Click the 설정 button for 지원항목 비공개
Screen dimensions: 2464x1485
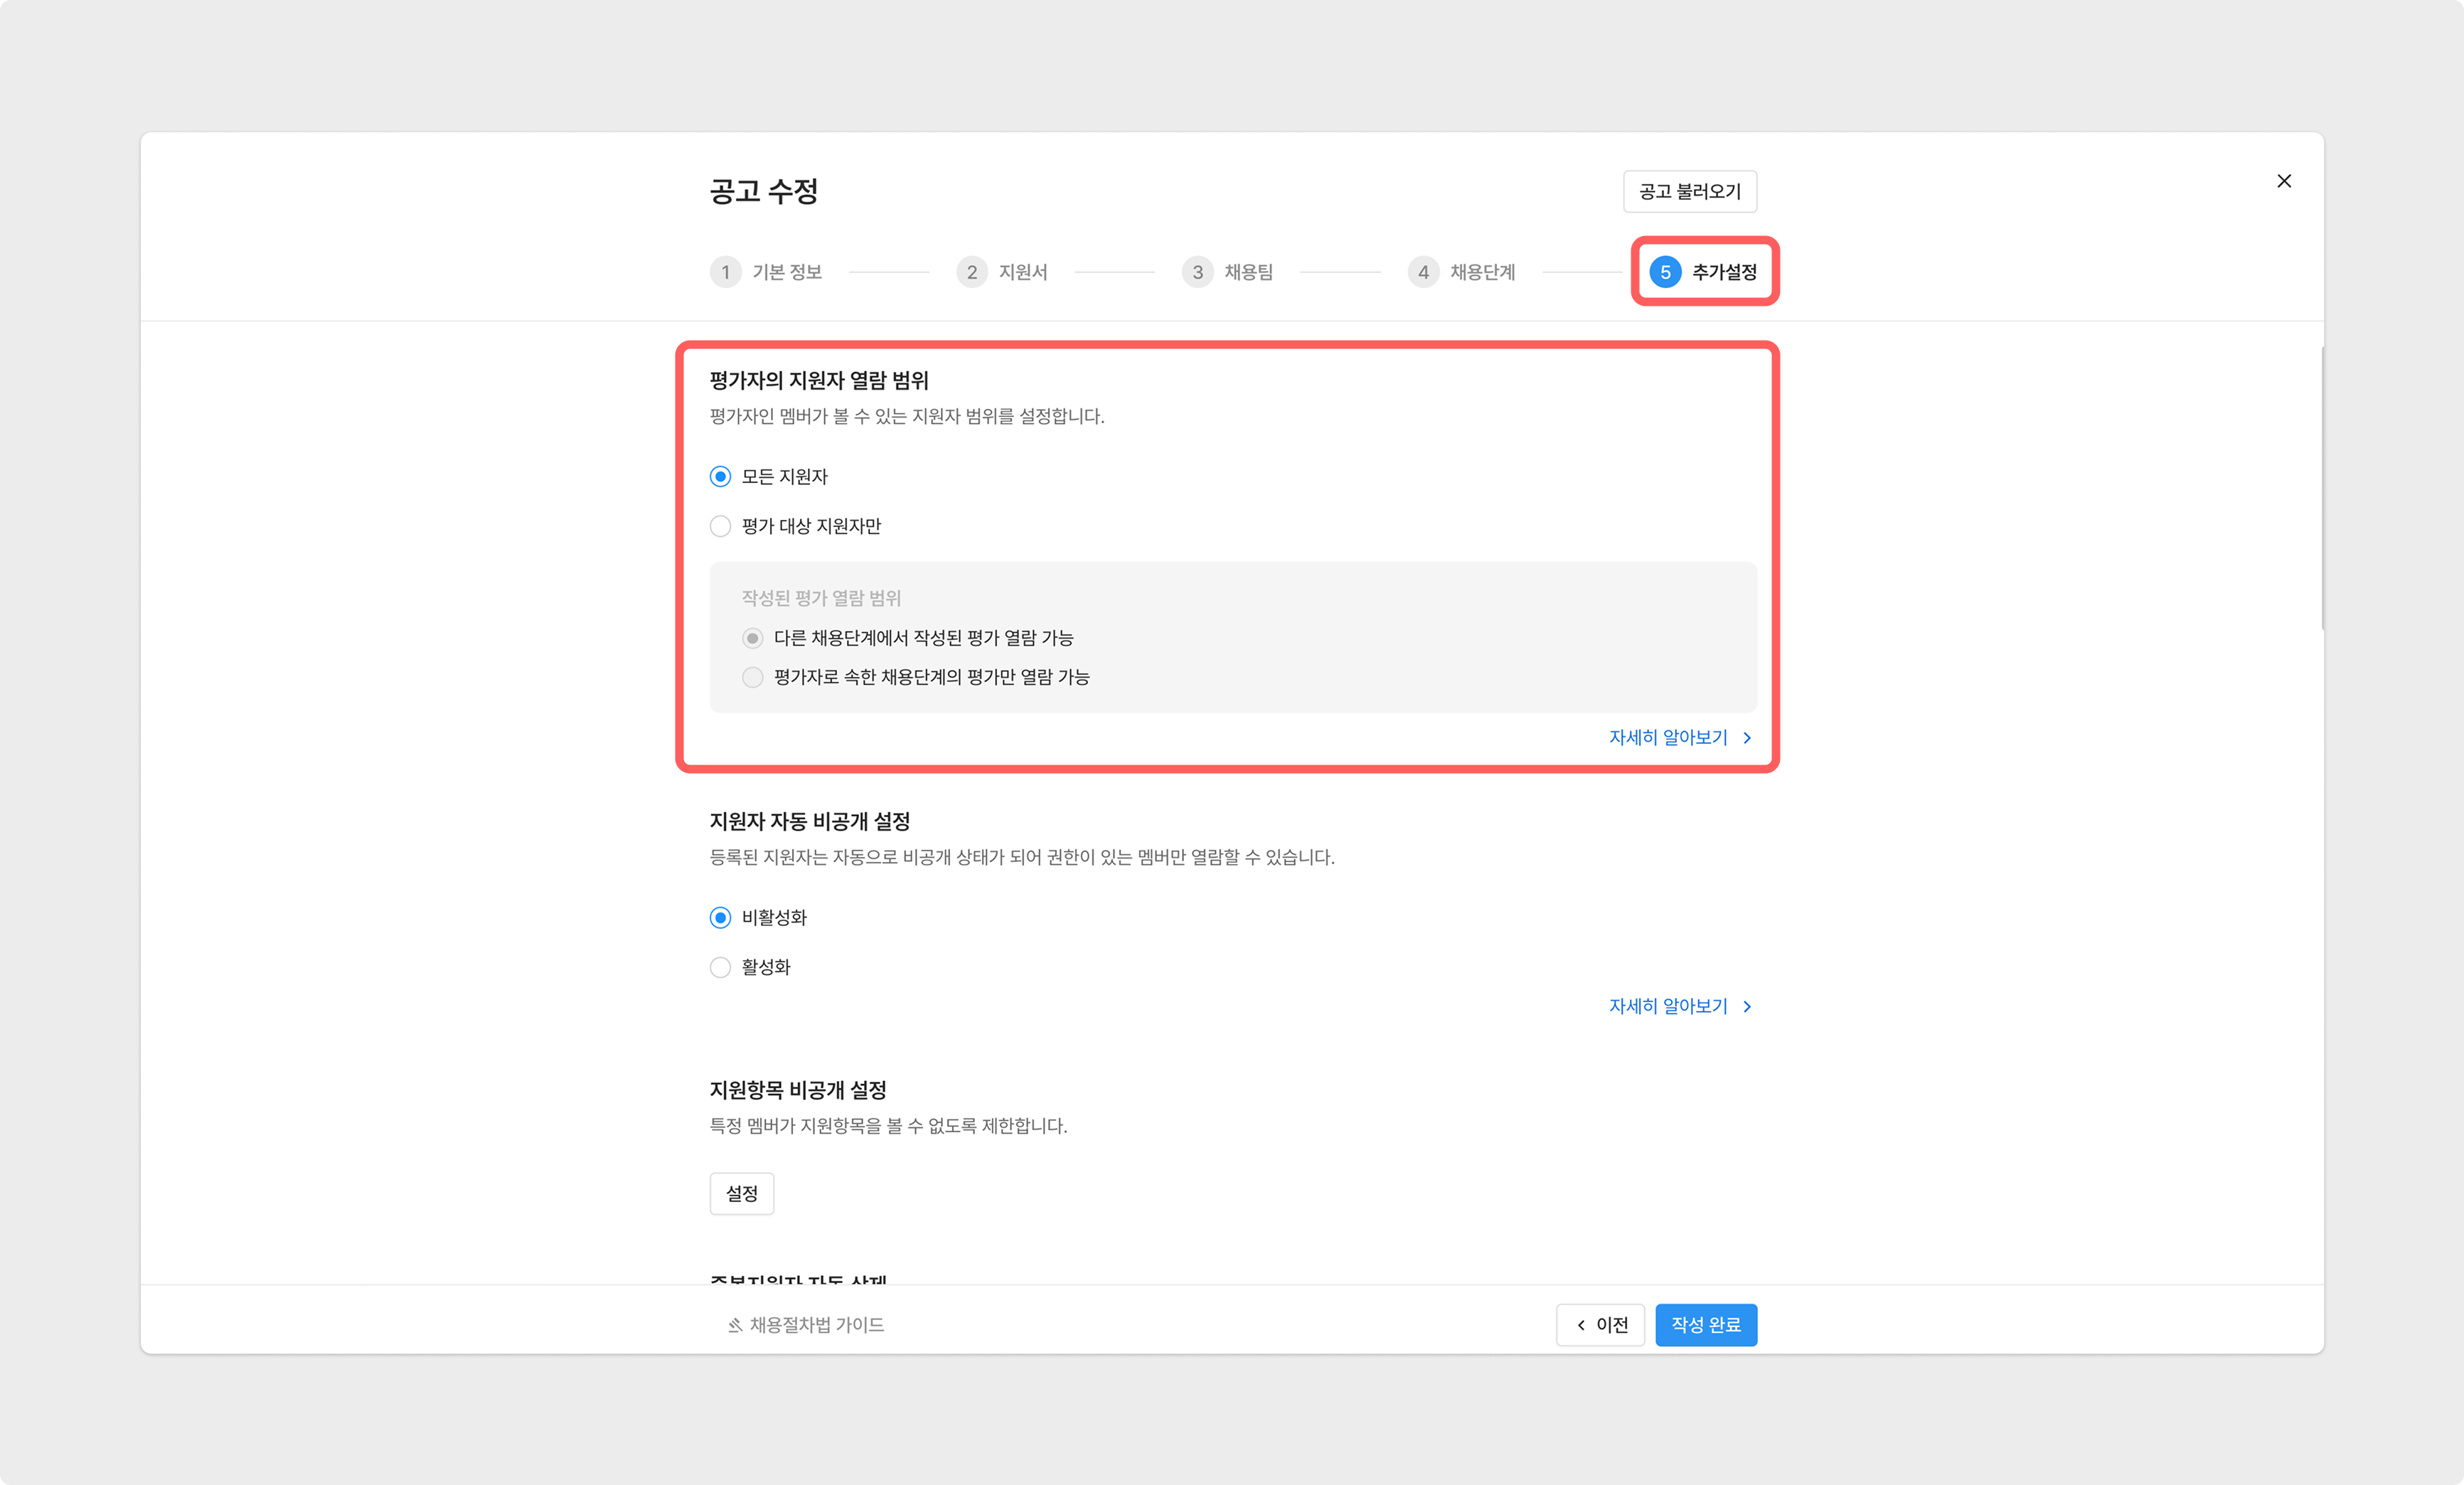[741, 1194]
